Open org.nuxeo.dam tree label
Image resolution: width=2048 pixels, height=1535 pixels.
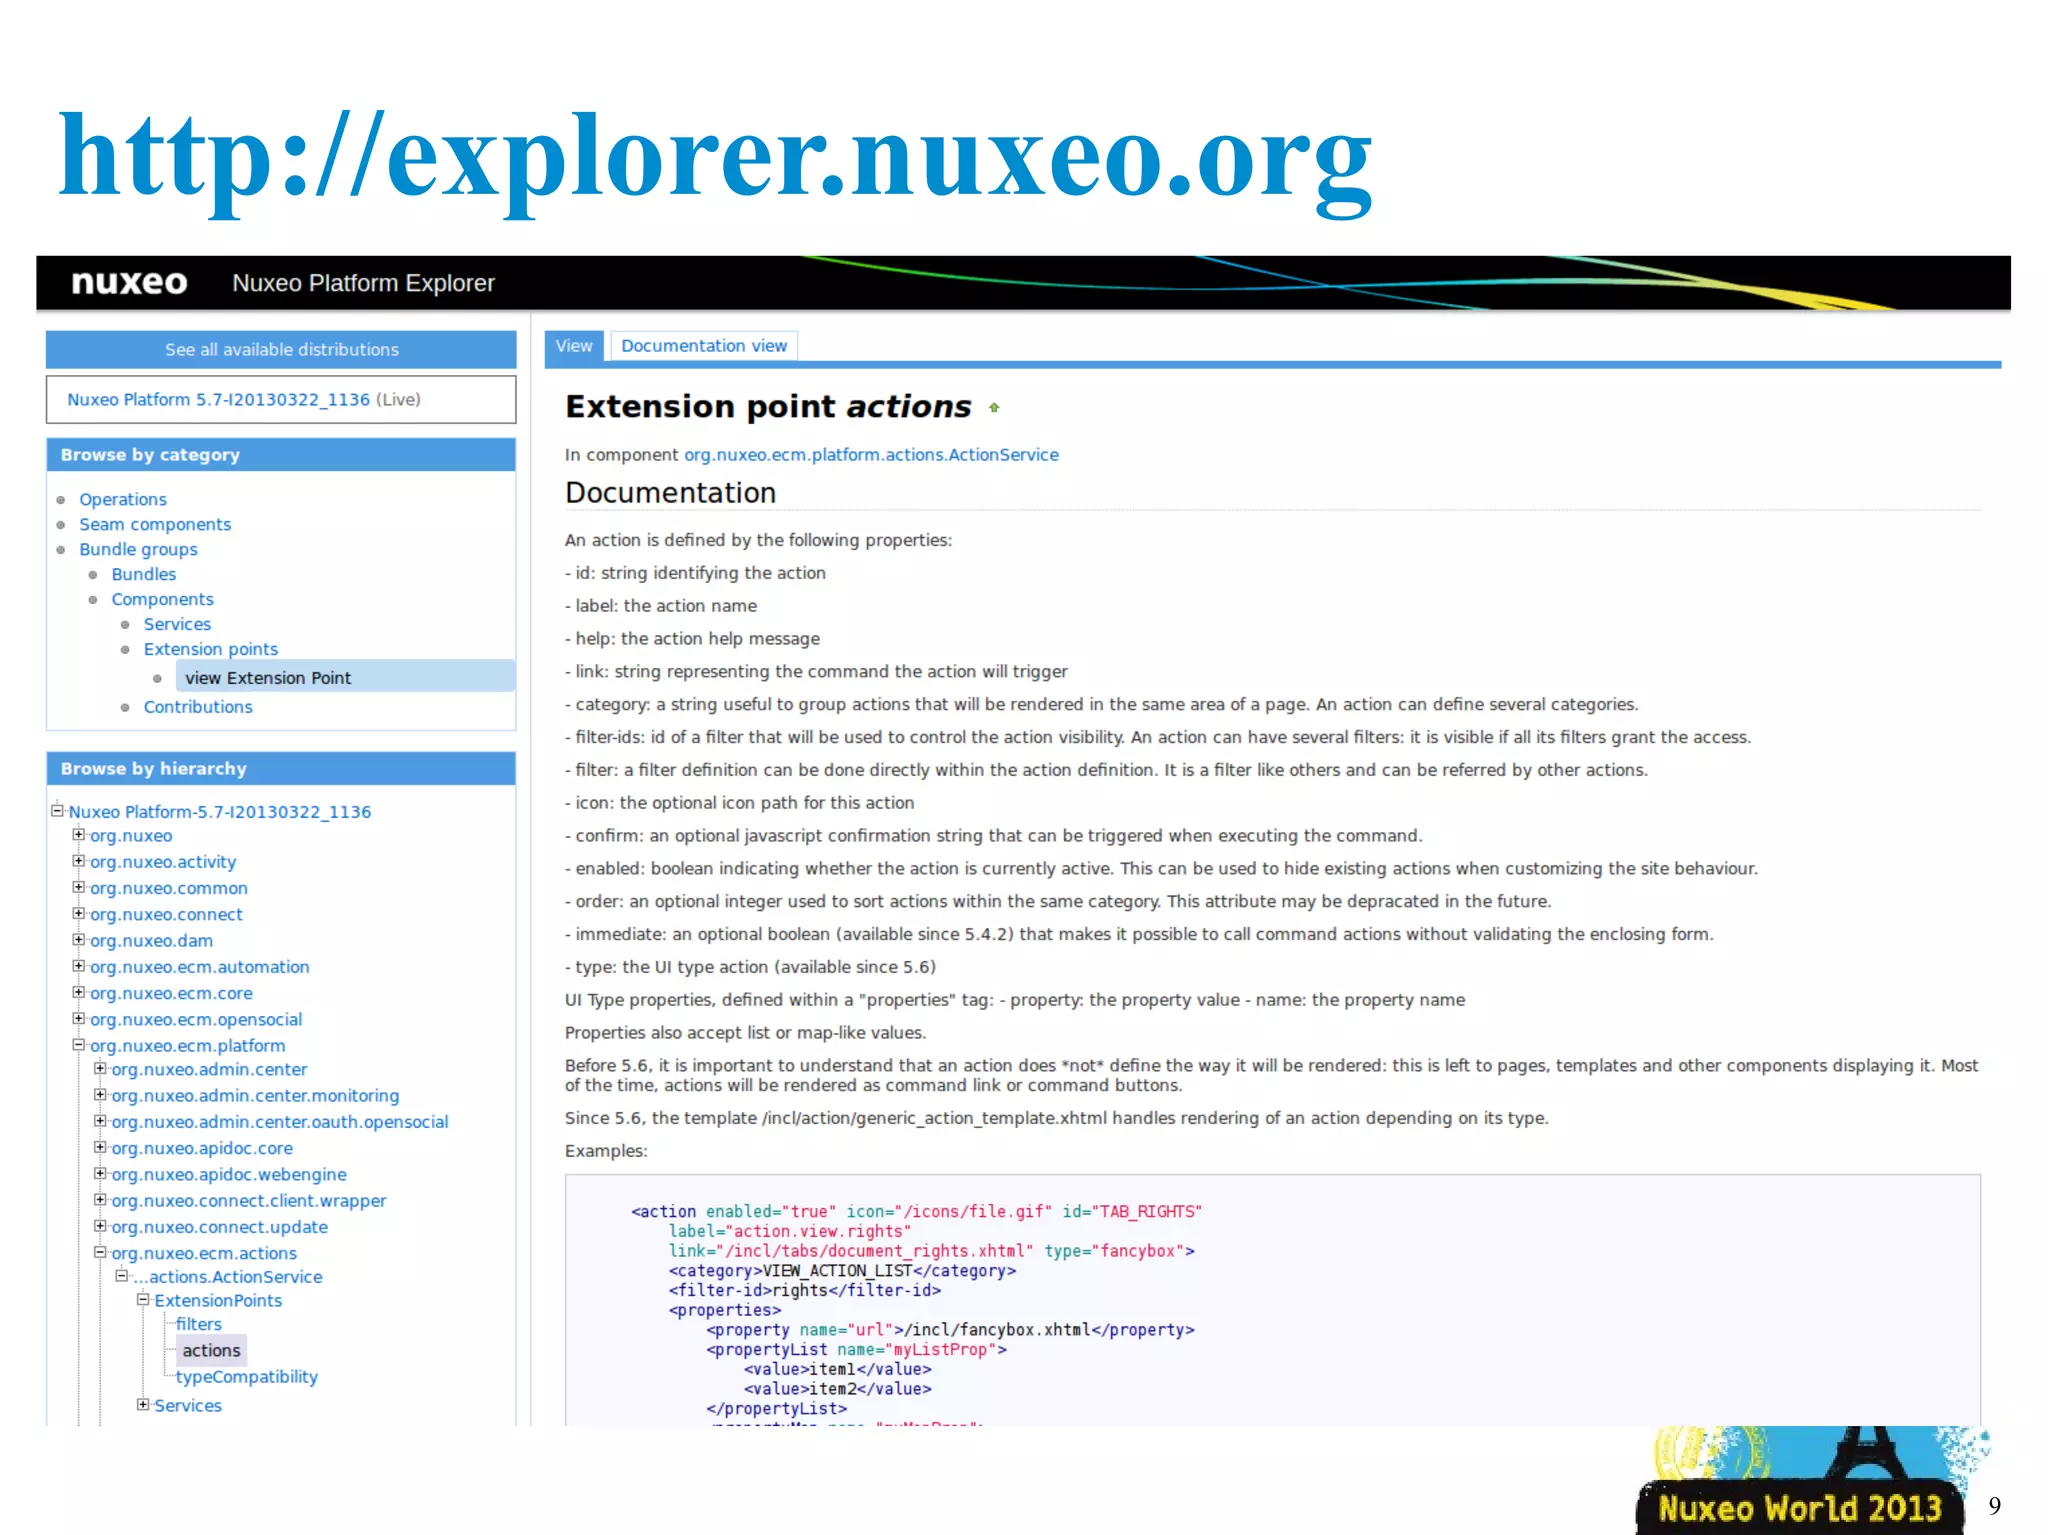click(x=151, y=940)
